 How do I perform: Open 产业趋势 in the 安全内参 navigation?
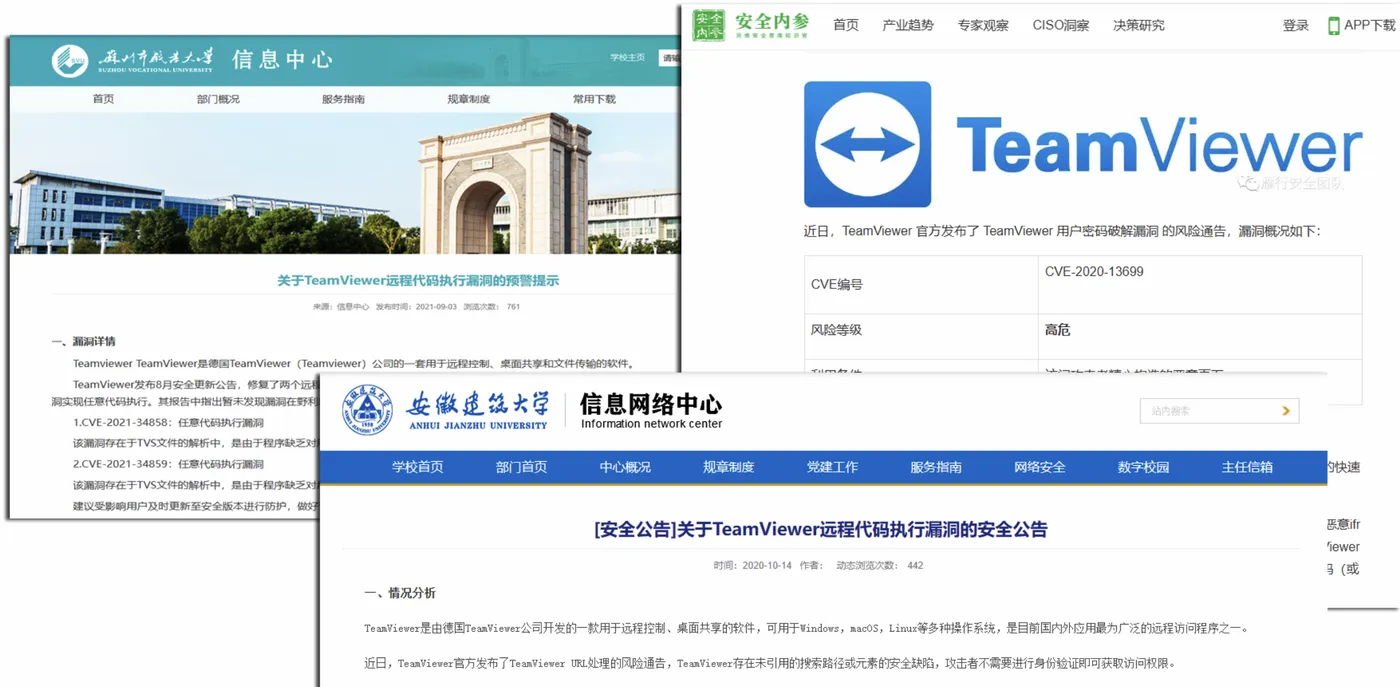907,25
